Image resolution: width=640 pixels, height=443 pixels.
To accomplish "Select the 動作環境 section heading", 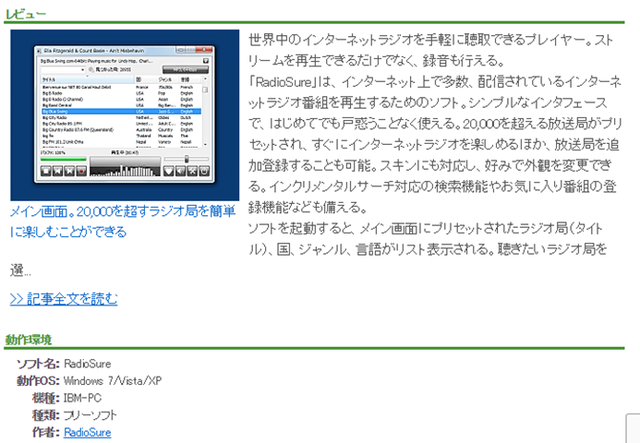I will tap(28, 340).
